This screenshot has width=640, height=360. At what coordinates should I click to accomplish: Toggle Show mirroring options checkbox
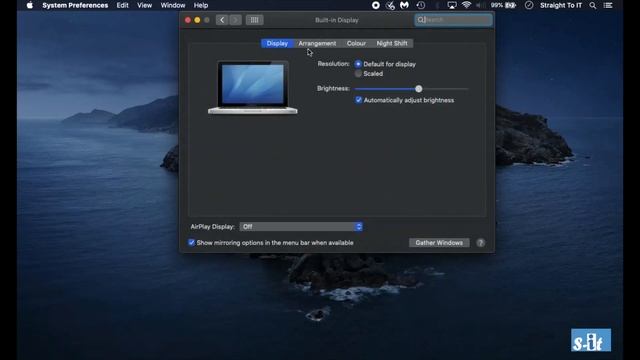pos(191,242)
